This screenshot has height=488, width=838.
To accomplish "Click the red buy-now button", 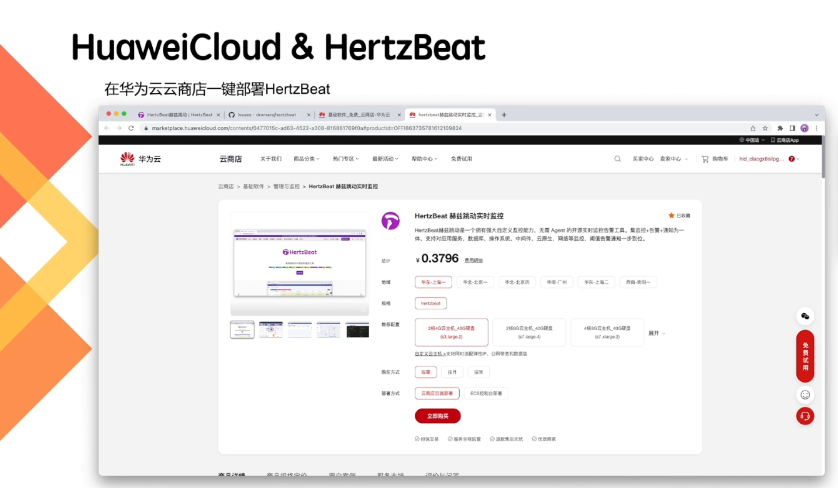I will coord(438,416).
